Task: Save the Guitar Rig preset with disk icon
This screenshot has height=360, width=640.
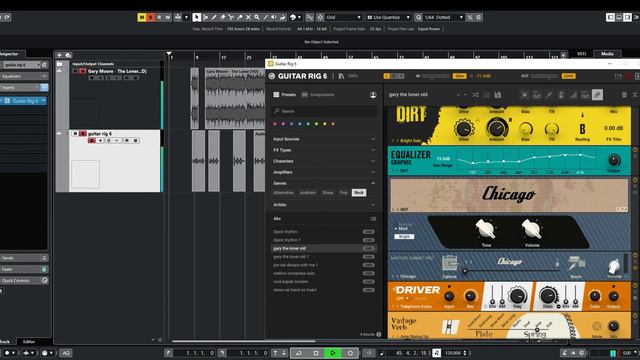Action: 498,95
